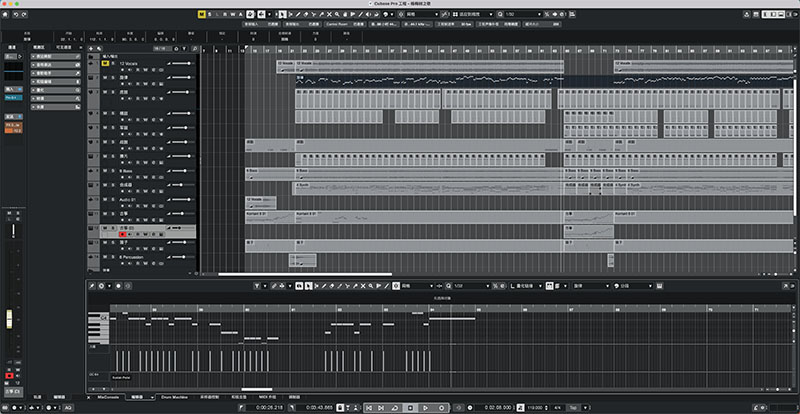Select the Glue tool in main toolbar

[321, 14]
